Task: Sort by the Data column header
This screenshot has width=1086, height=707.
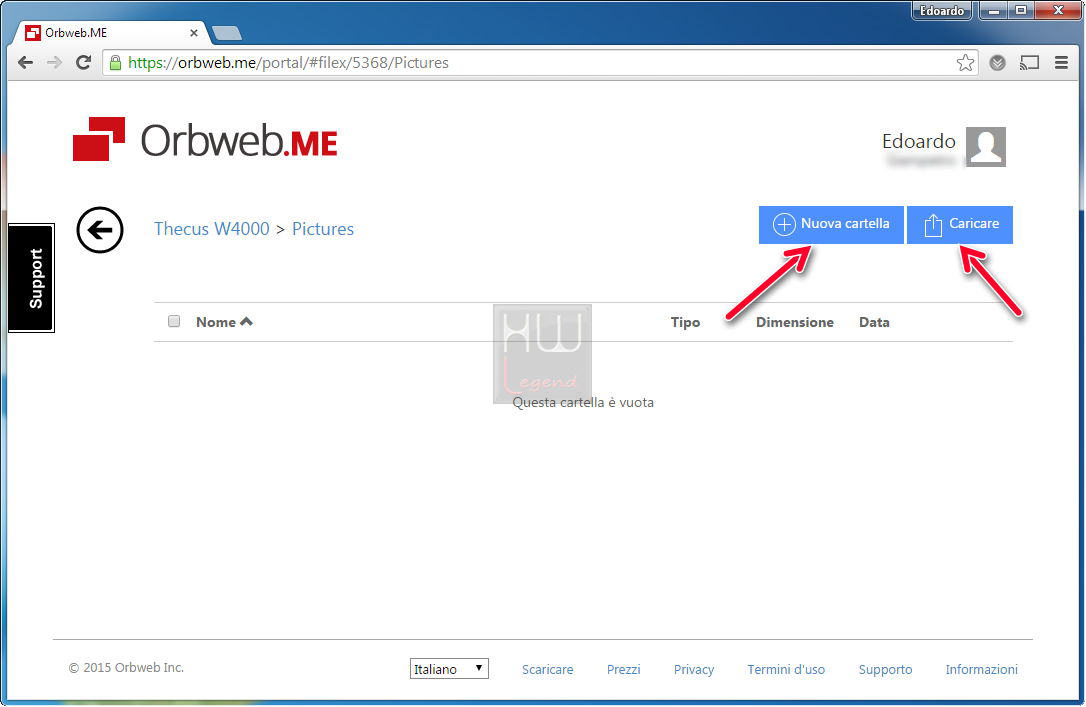Action: (x=874, y=322)
